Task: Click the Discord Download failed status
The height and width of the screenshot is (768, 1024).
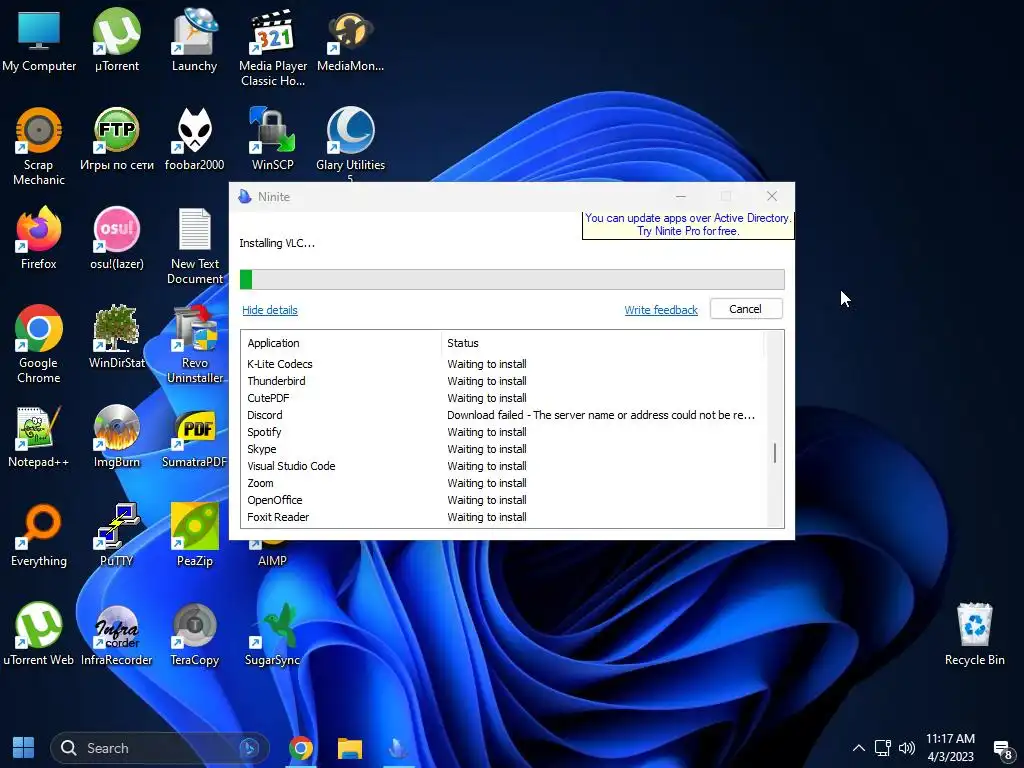Action: (x=601, y=415)
